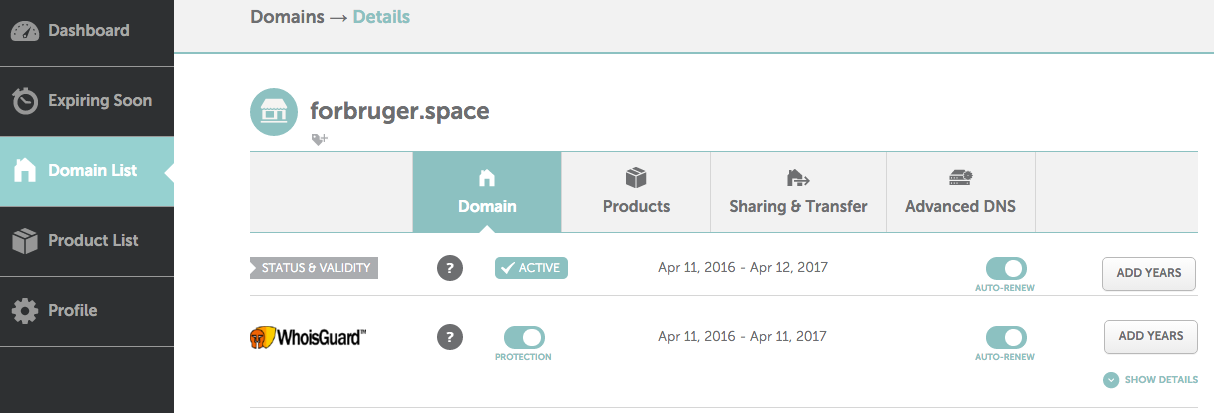
Task: Click the Profile gear icon
Action: [25, 311]
